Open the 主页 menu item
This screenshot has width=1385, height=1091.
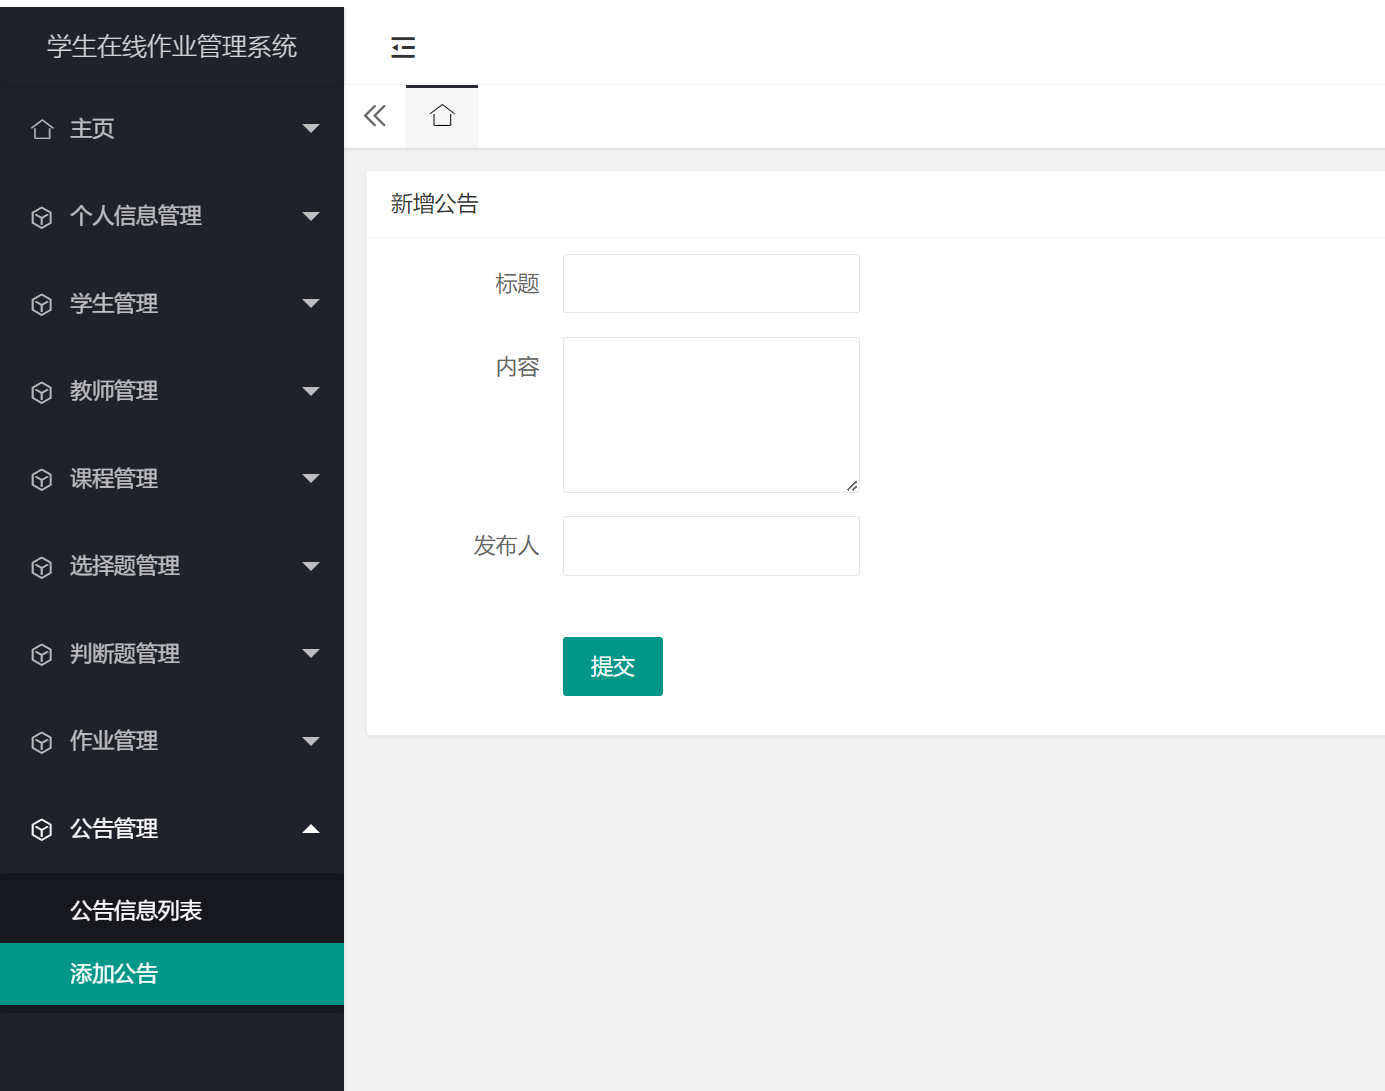point(172,128)
